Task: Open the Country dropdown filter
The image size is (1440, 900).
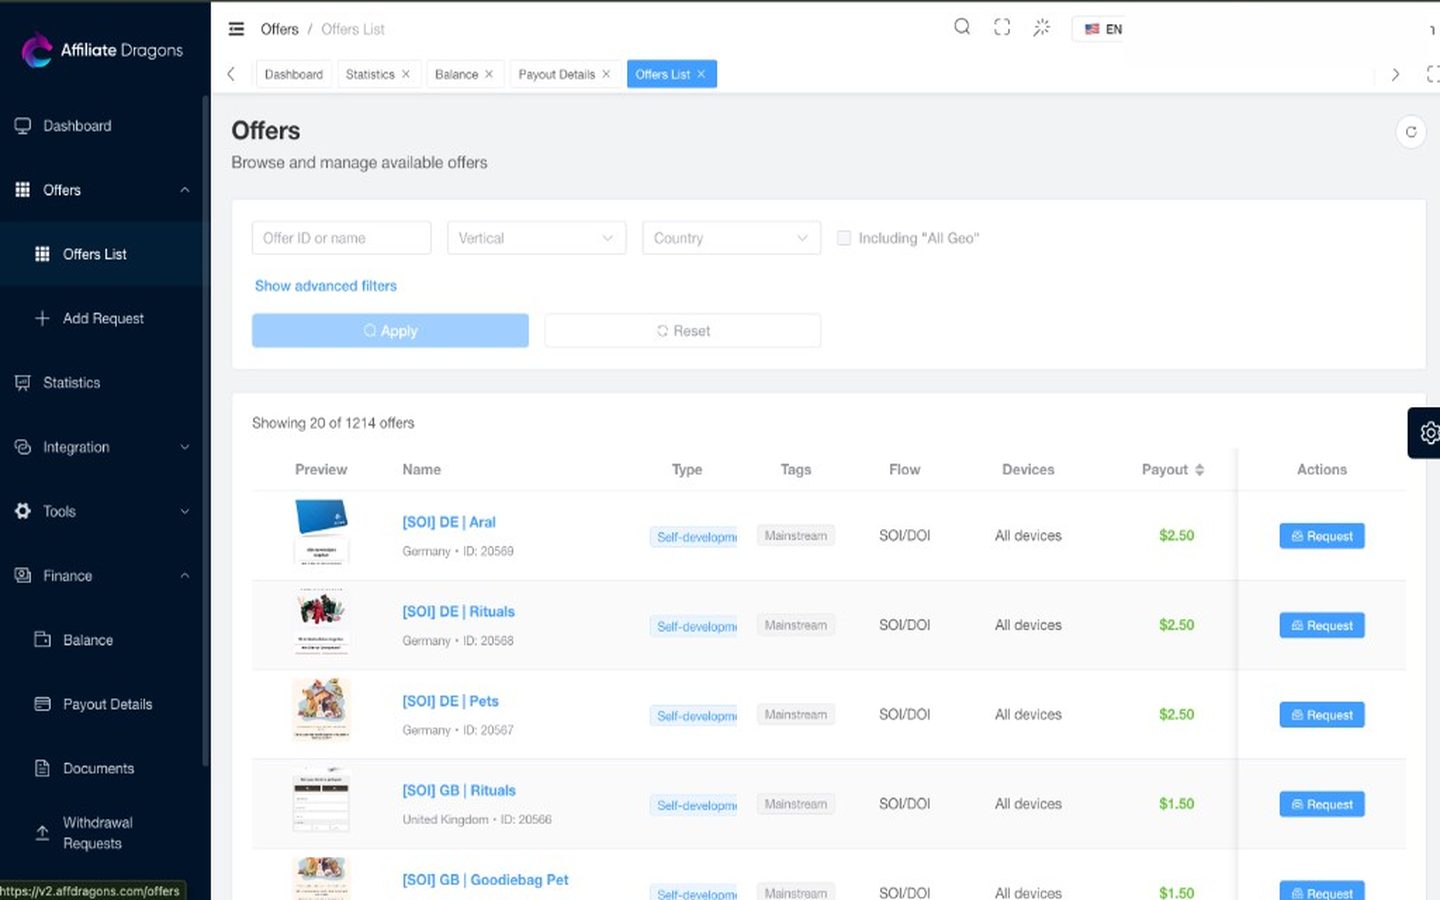Action: 732,238
